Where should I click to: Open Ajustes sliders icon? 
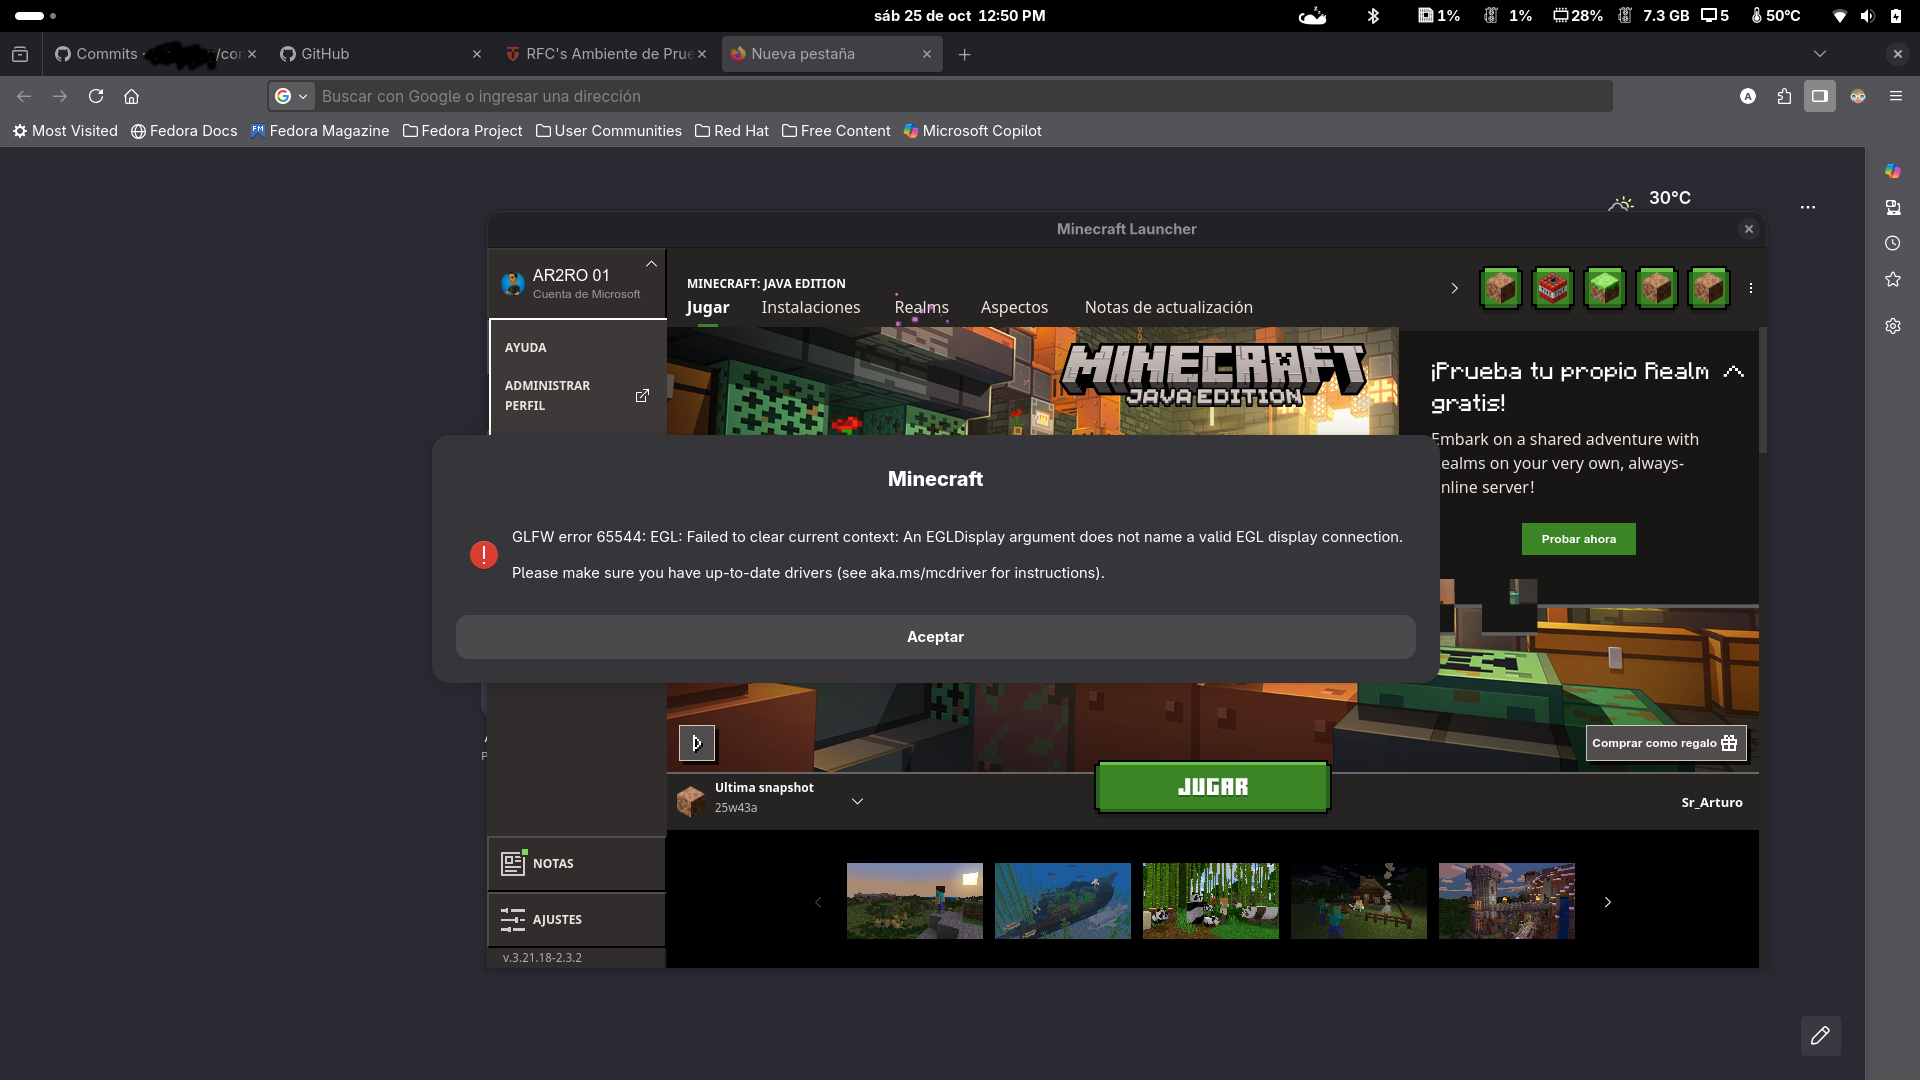pyautogui.click(x=513, y=920)
